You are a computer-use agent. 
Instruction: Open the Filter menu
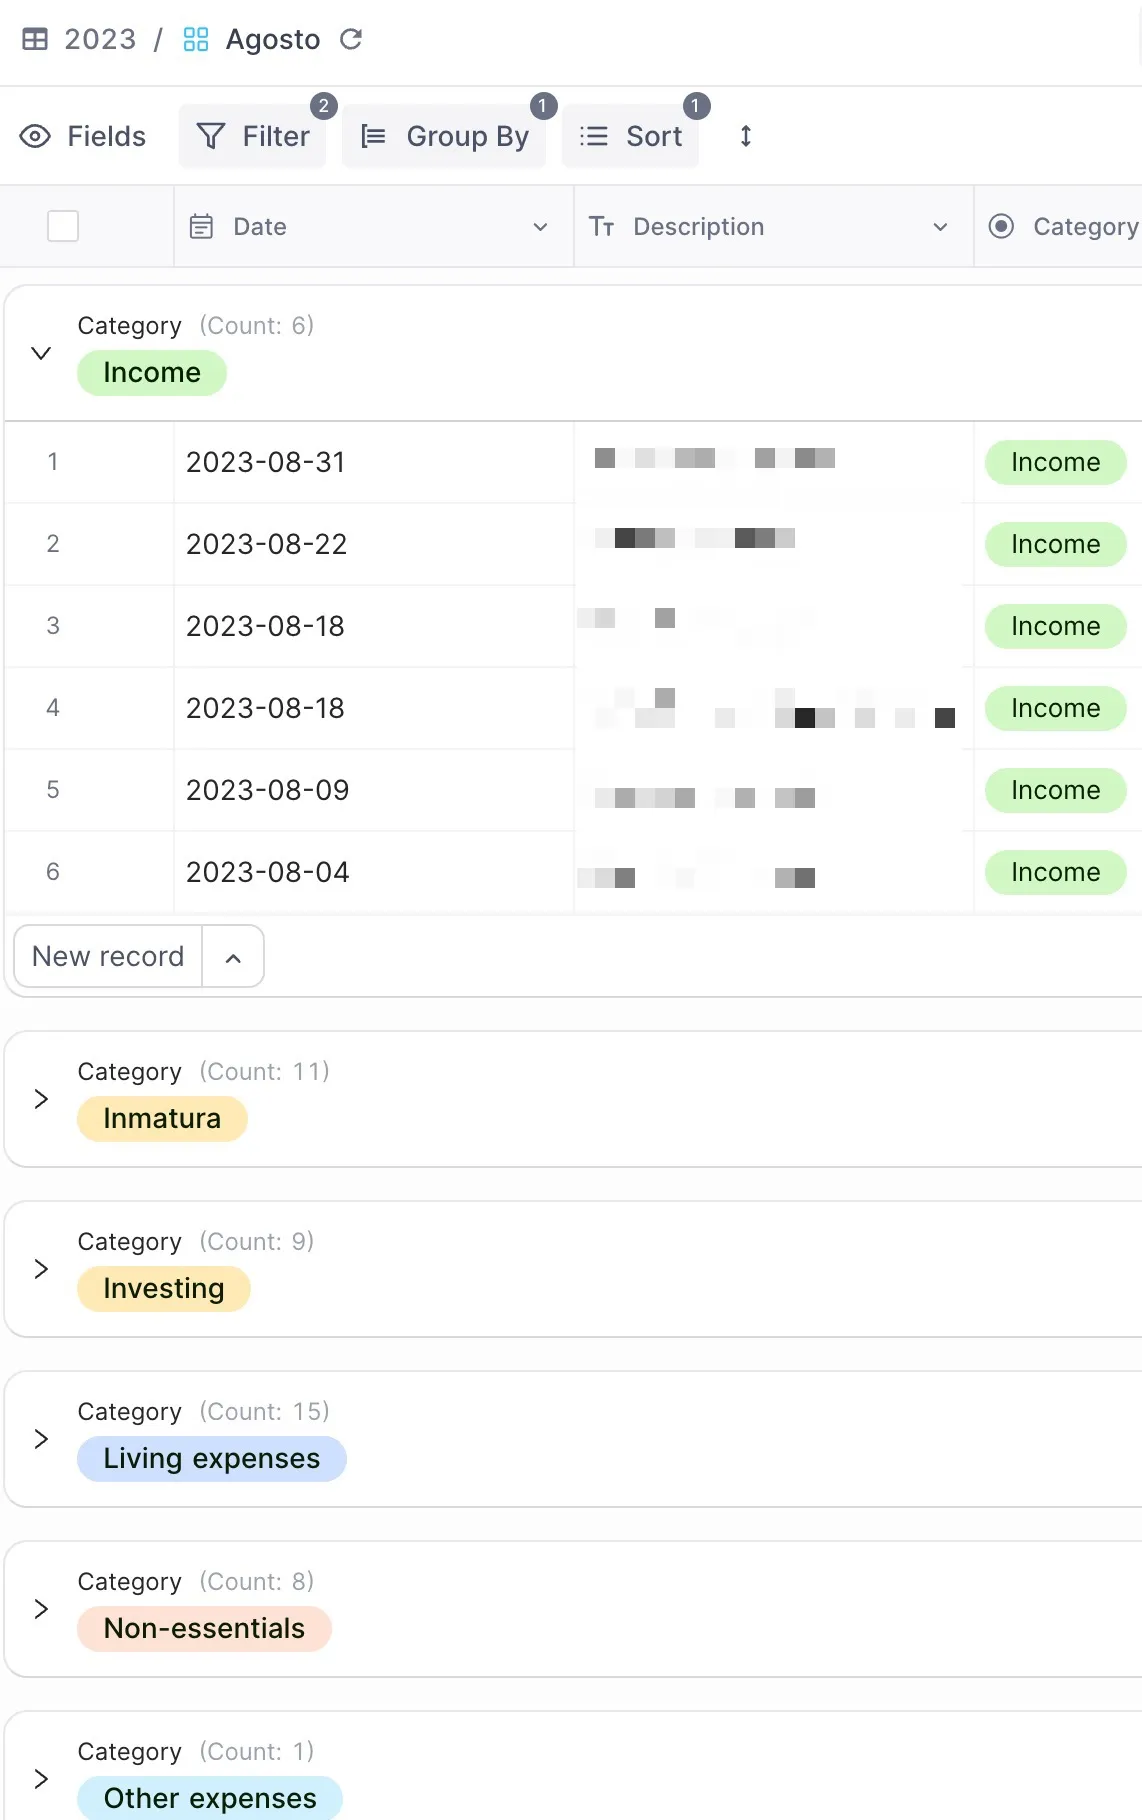(254, 136)
